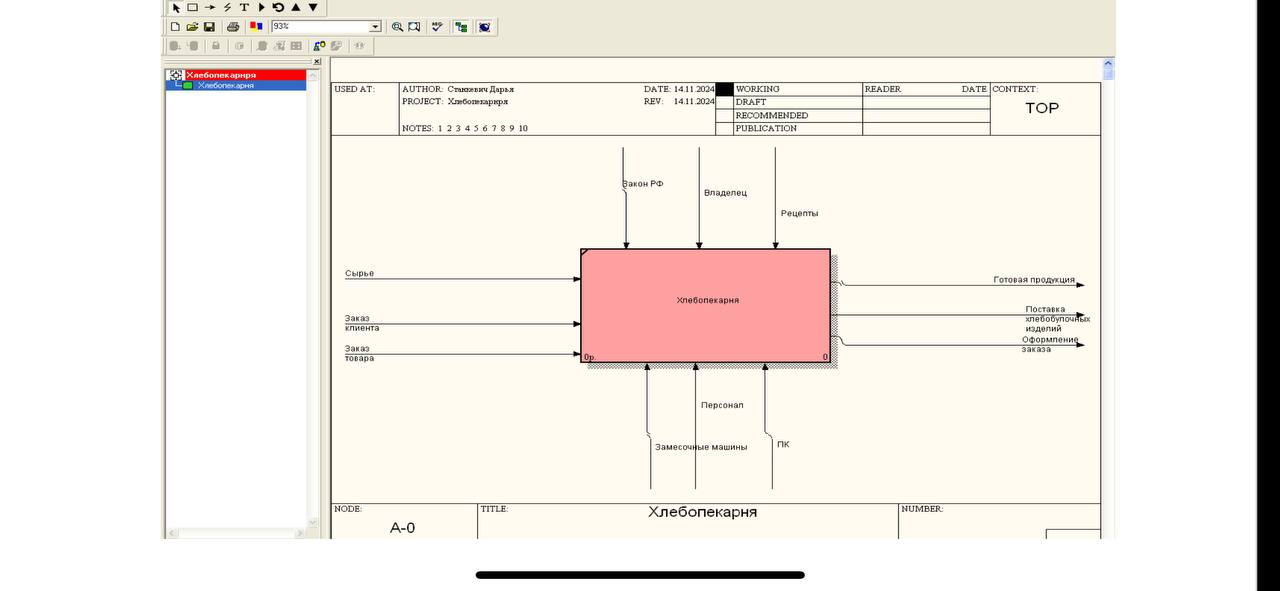The height and width of the screenshot is (591, 1280).
Task: Toggle the model explorer tree icon
Action: point(461,27)
